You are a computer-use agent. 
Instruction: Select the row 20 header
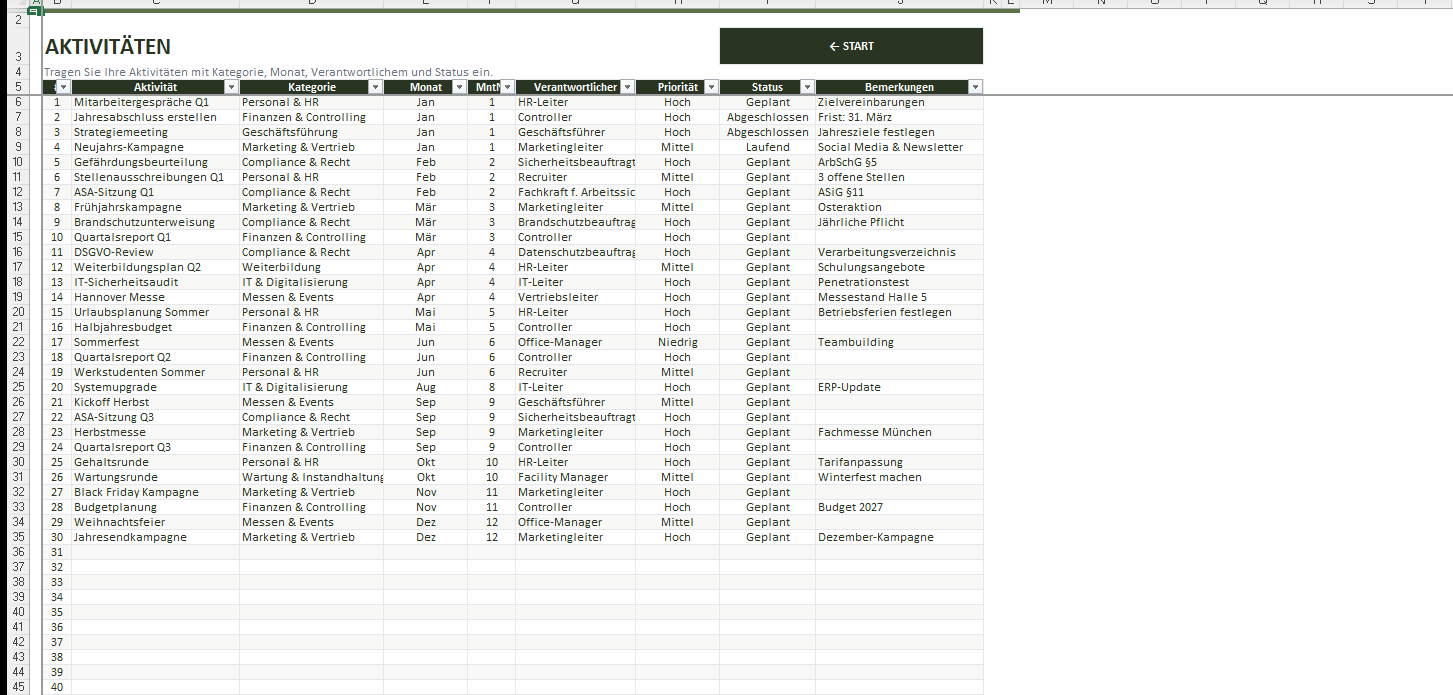tap(19, 312)
